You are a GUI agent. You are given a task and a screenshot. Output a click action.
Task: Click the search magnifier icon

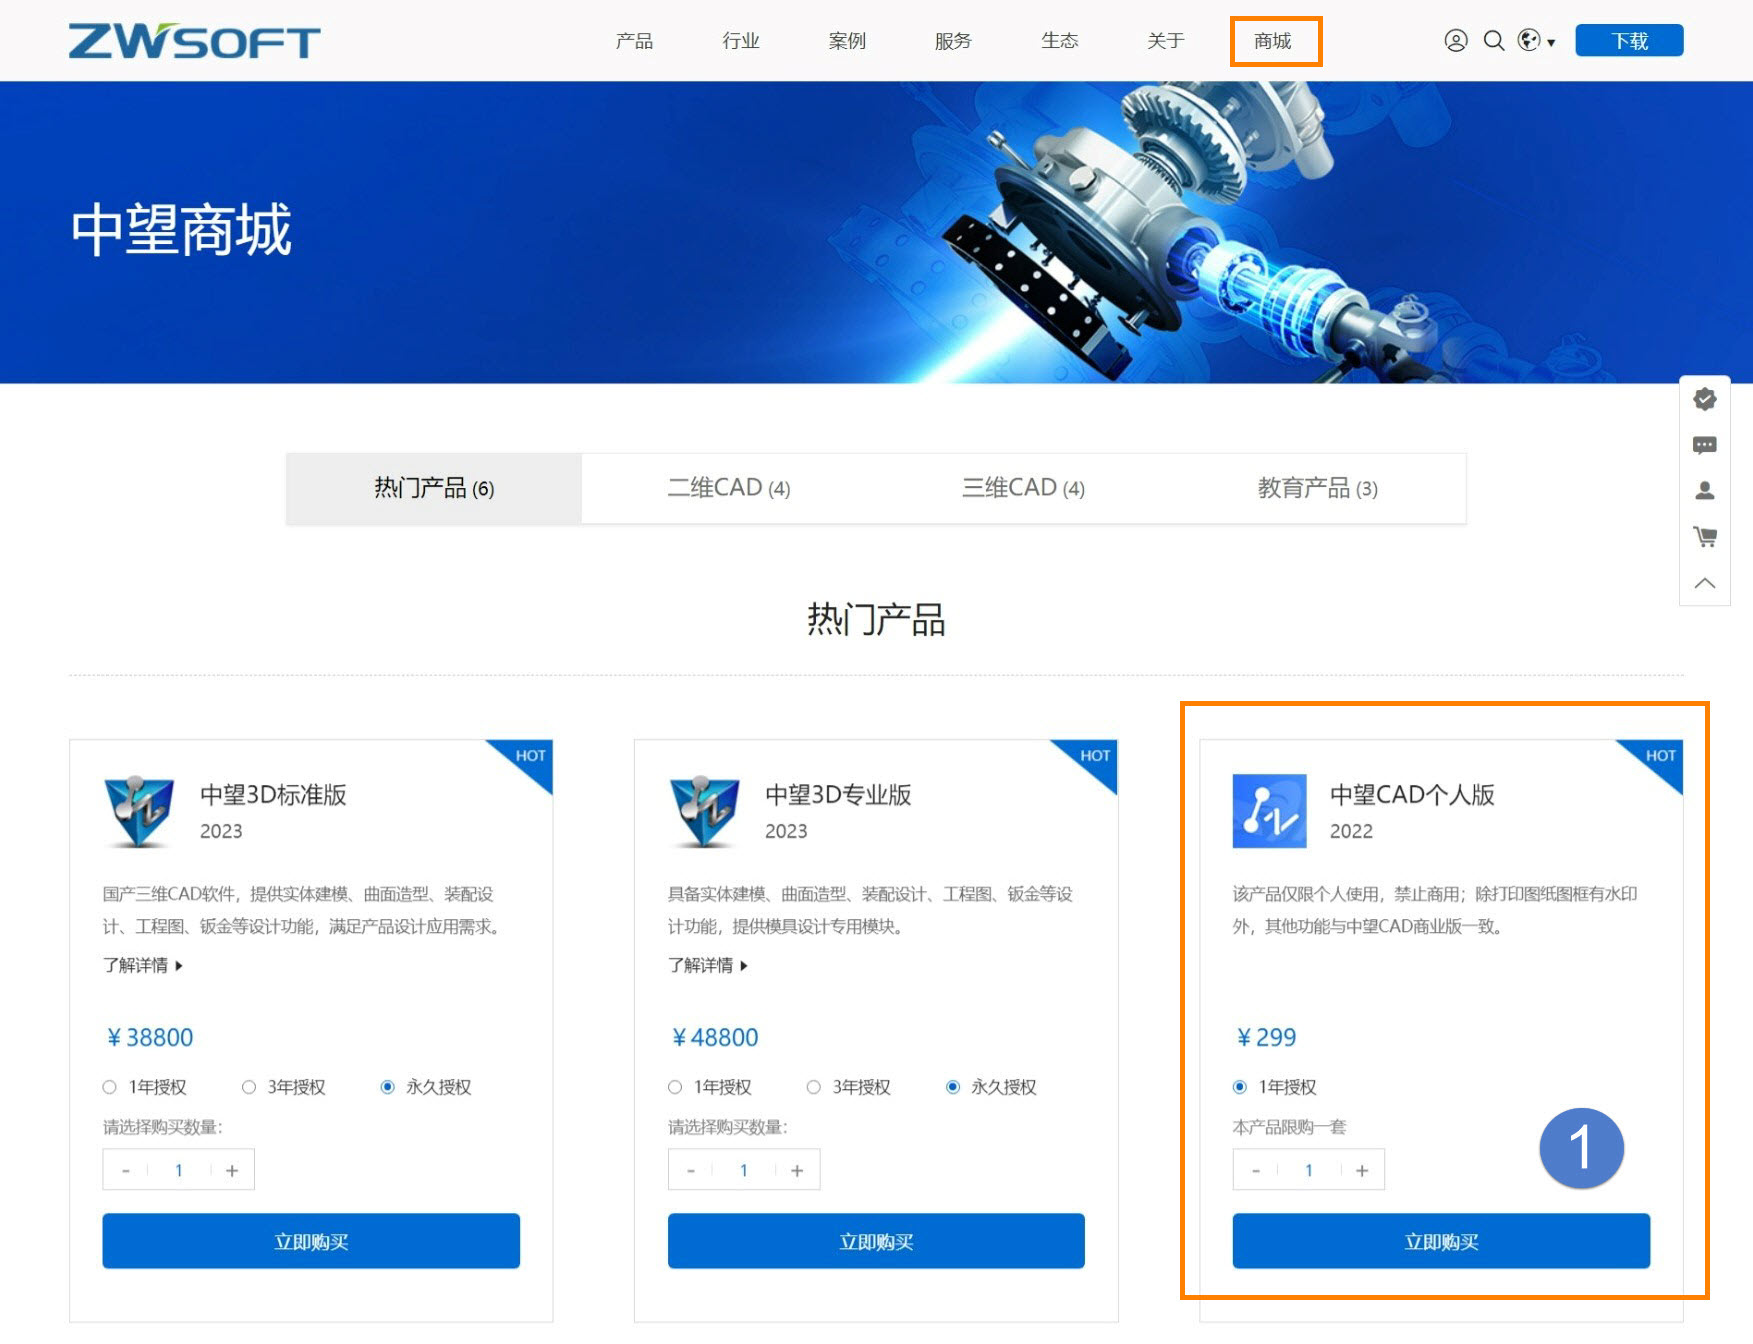point(1494,41)
